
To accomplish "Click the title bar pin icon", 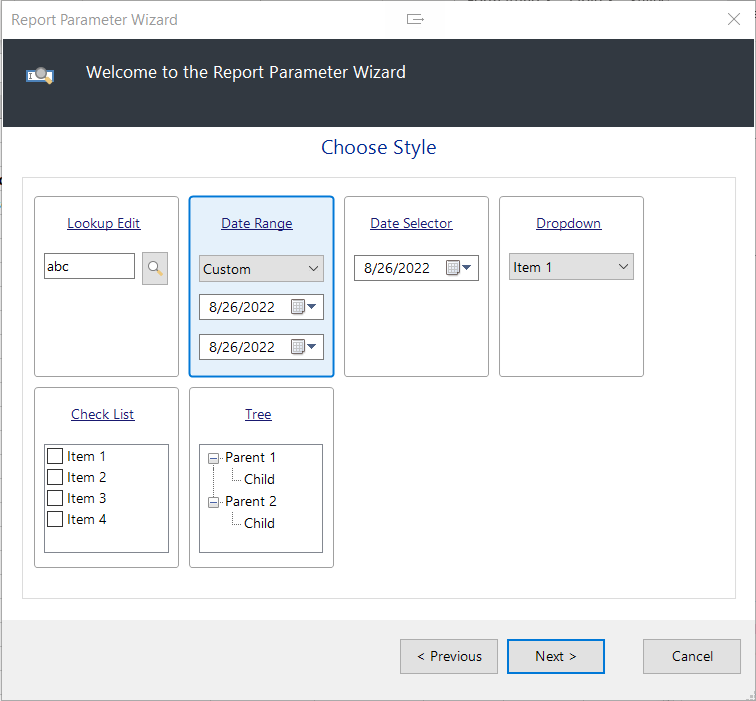I will tap(415, 19).
